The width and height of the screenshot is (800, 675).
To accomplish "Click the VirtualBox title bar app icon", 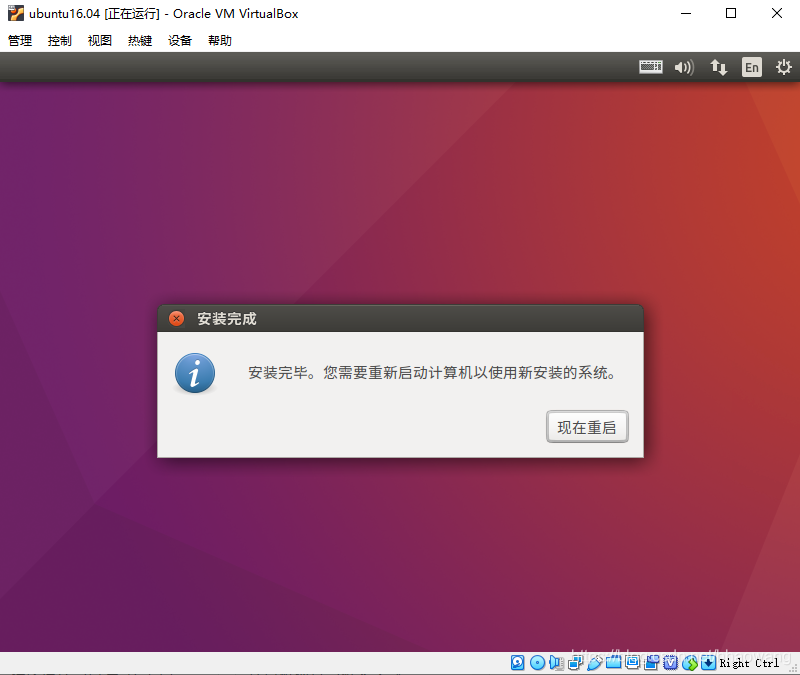I will (16, 13).
